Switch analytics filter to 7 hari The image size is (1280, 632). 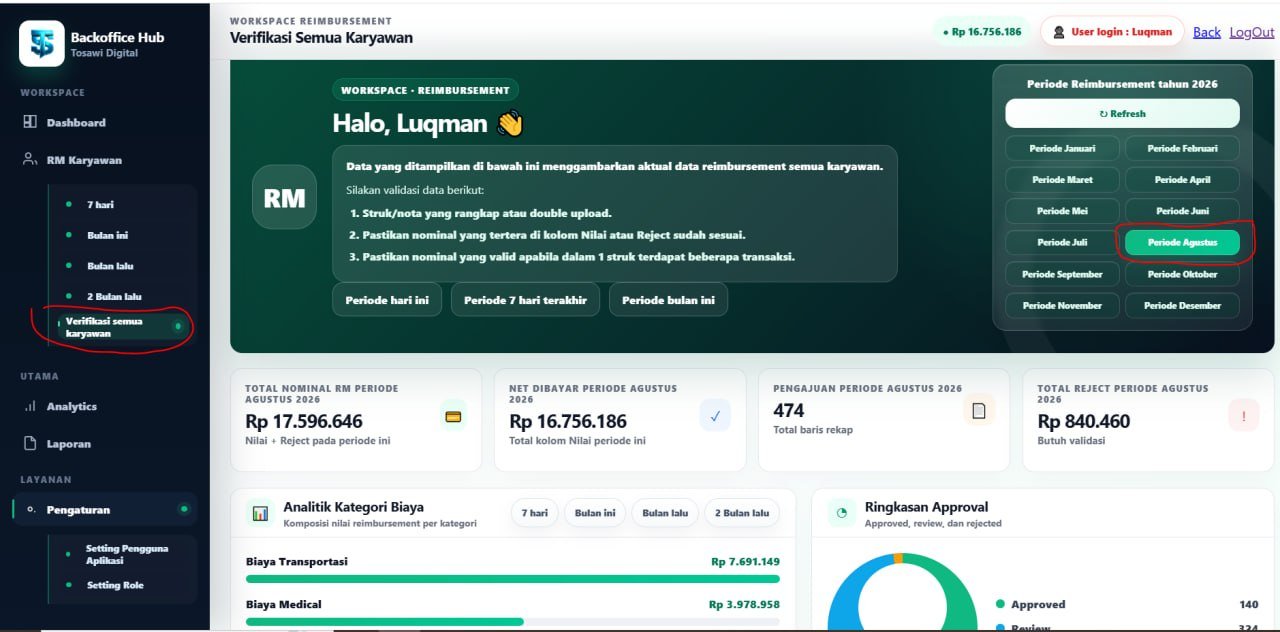tap(534, 513)
